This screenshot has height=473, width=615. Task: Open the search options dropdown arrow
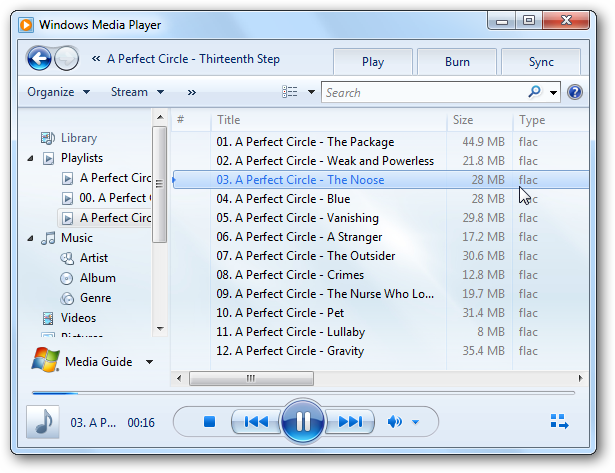tap(553, 93)
